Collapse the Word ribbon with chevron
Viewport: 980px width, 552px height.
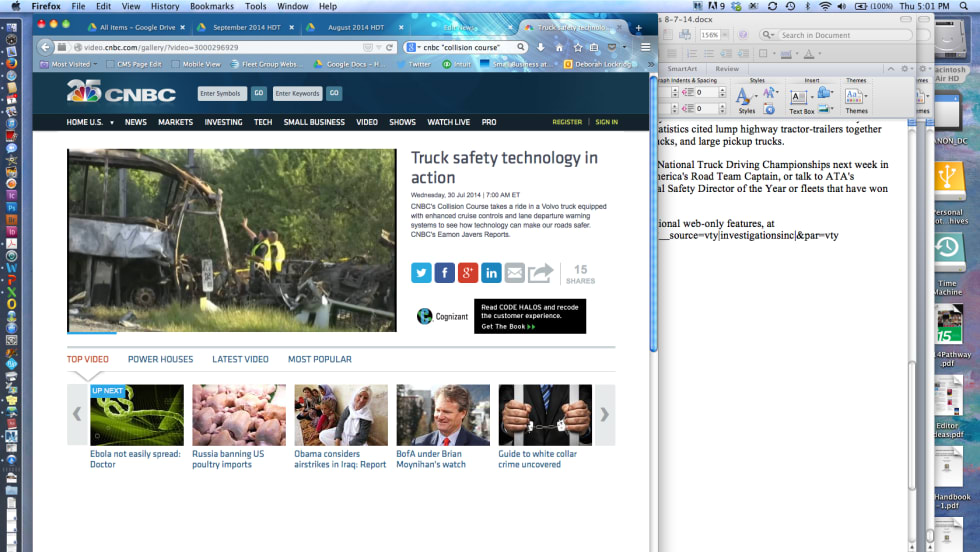[892, 69]
